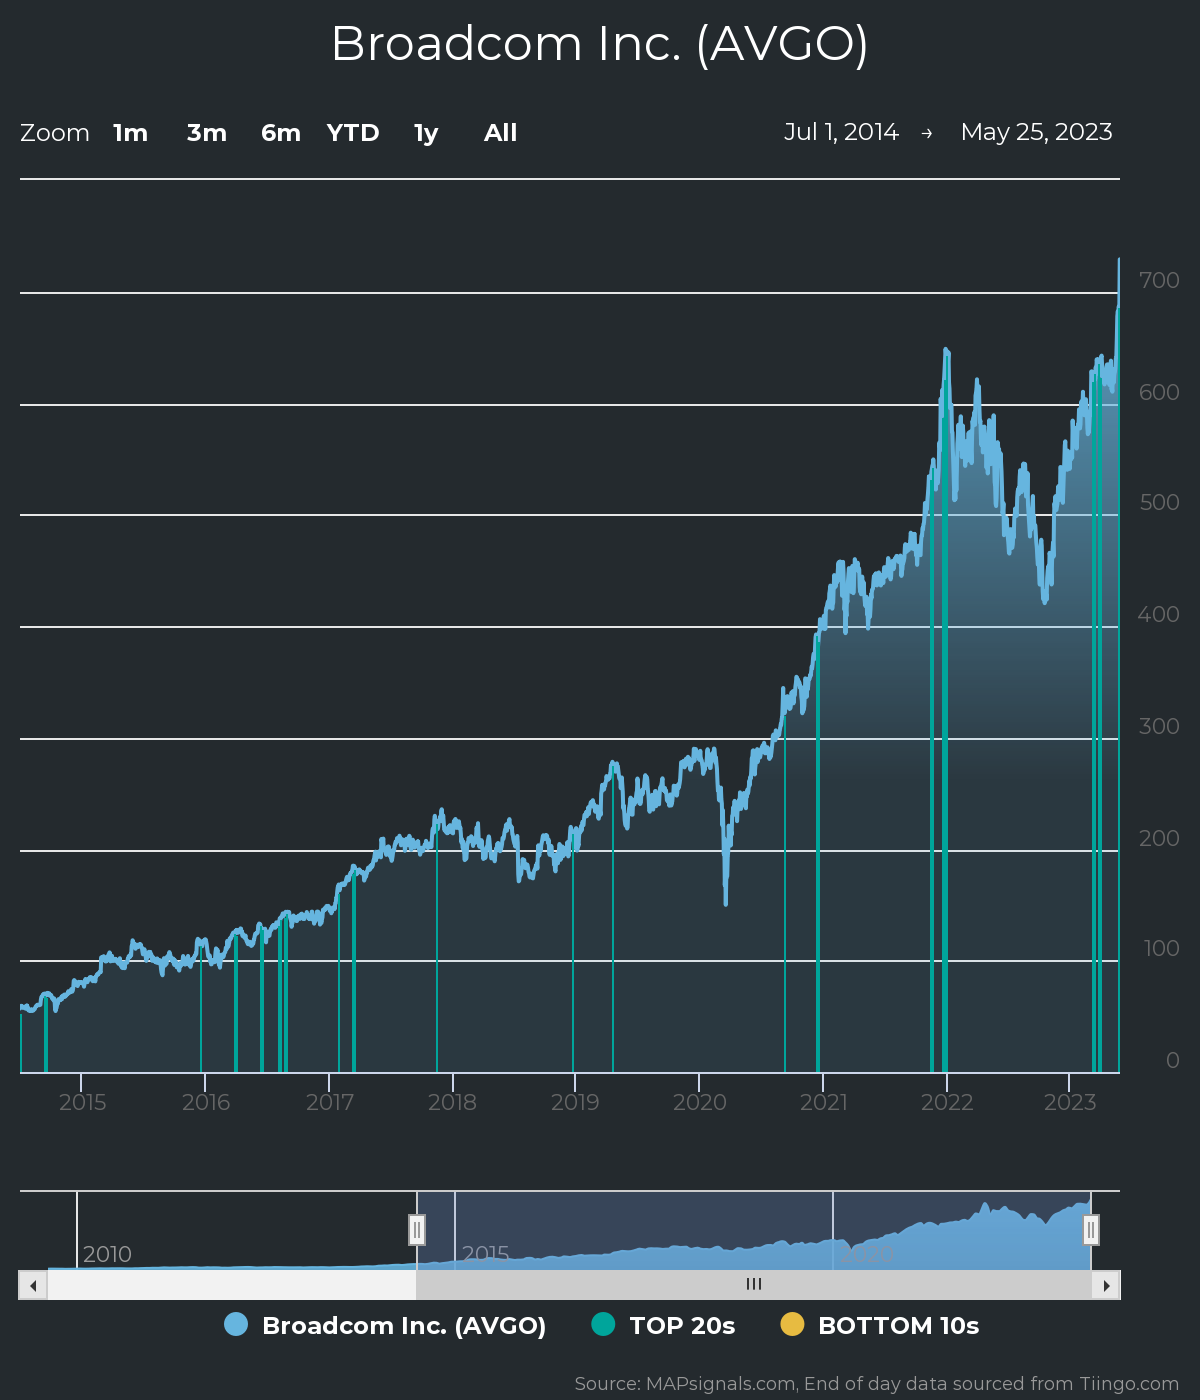Click the 2018 x-axis label
Image resolution: width=1200 pixels, height=1400 pixels.
coord(452,1102)
